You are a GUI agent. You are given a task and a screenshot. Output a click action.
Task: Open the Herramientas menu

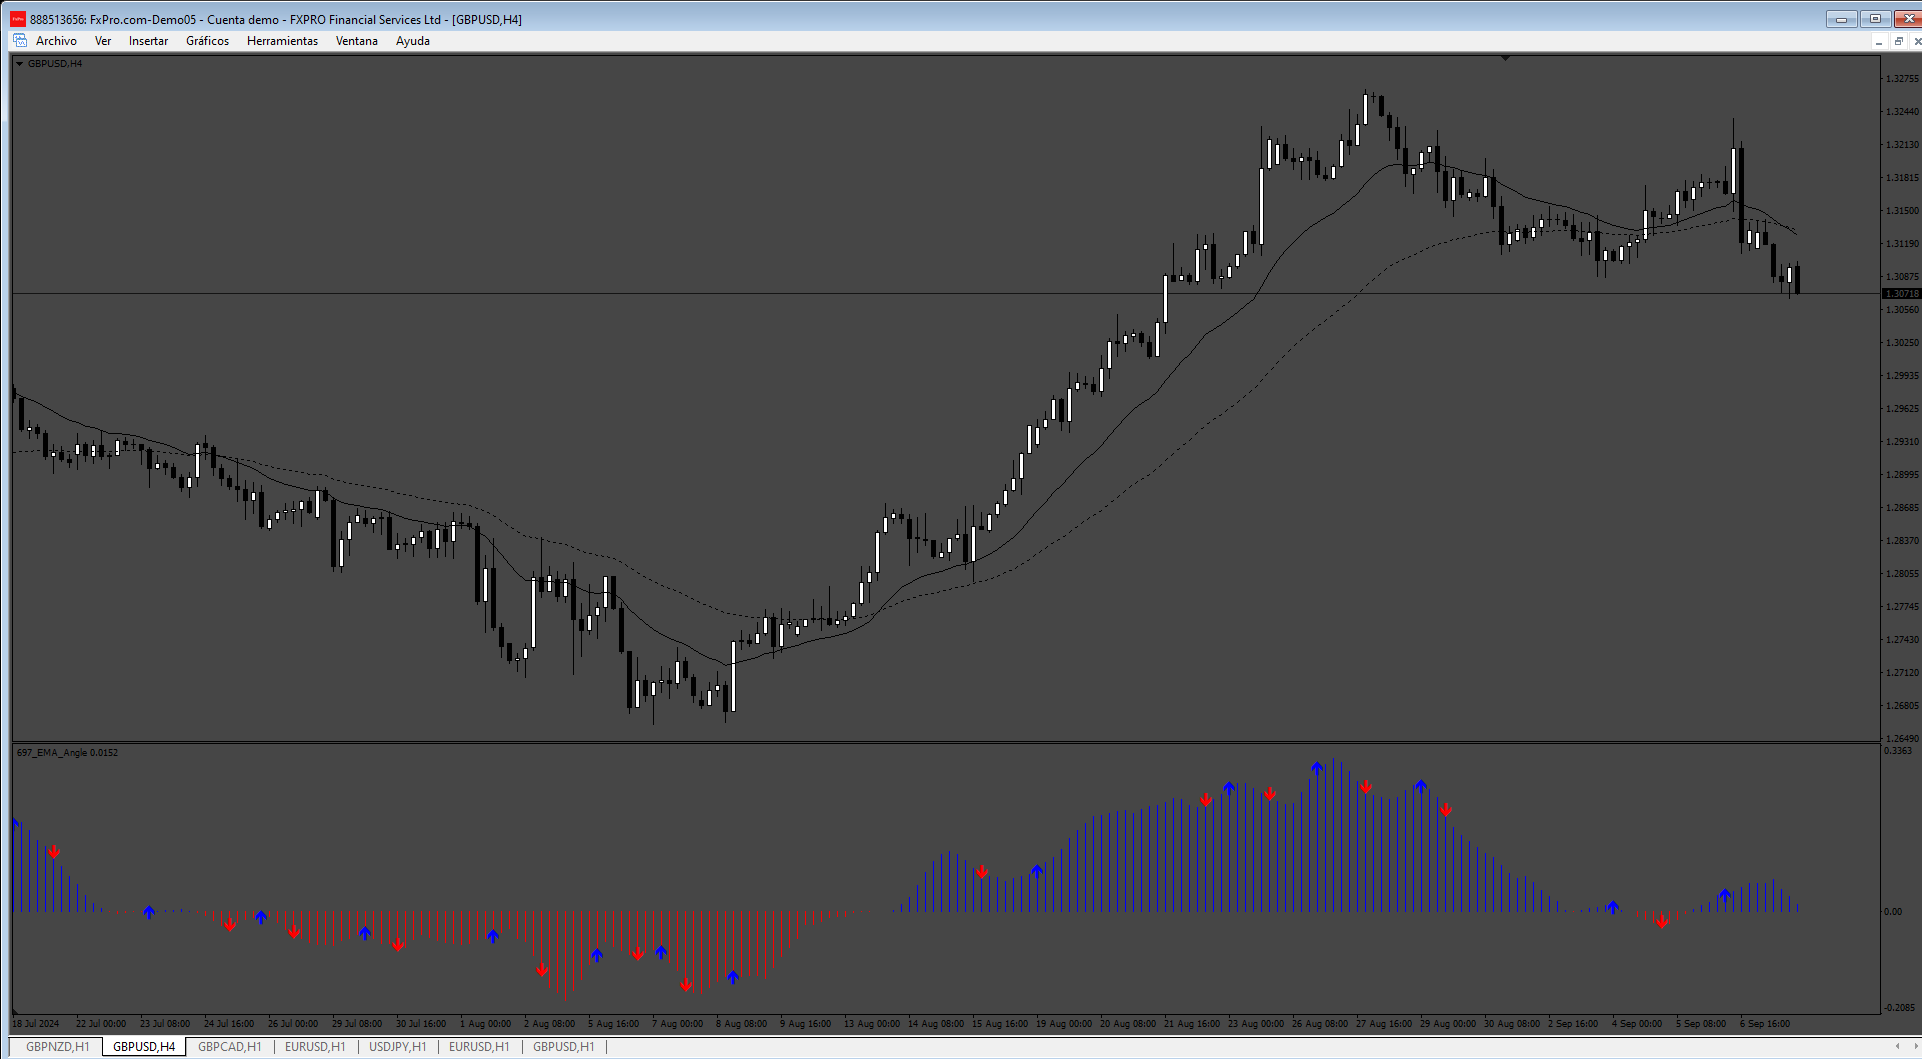point(282,41)
